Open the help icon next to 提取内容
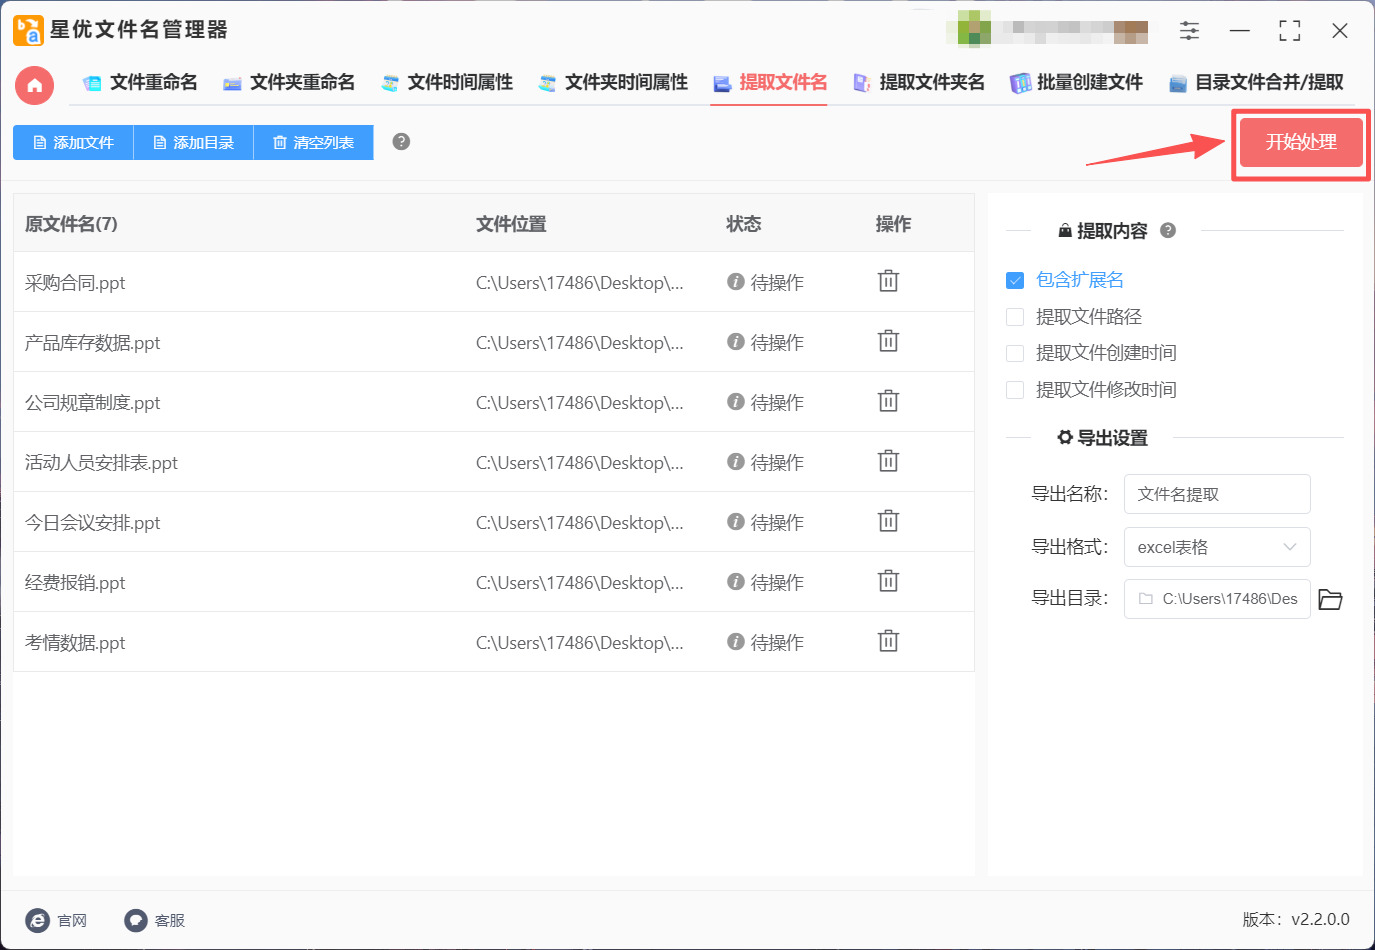This screenshot has width=1375, height=950. [1168, 231]
